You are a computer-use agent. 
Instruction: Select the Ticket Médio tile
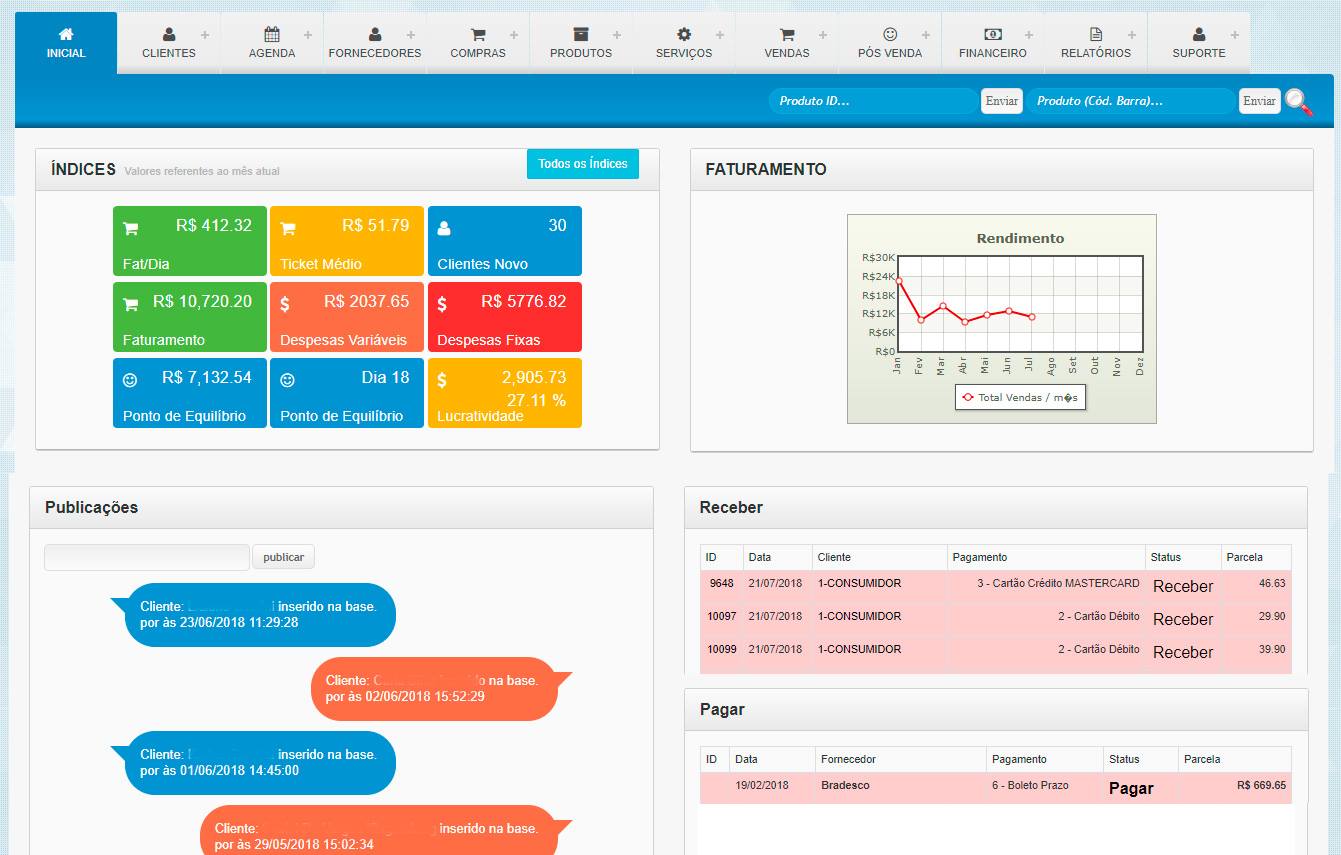[347, 241]
